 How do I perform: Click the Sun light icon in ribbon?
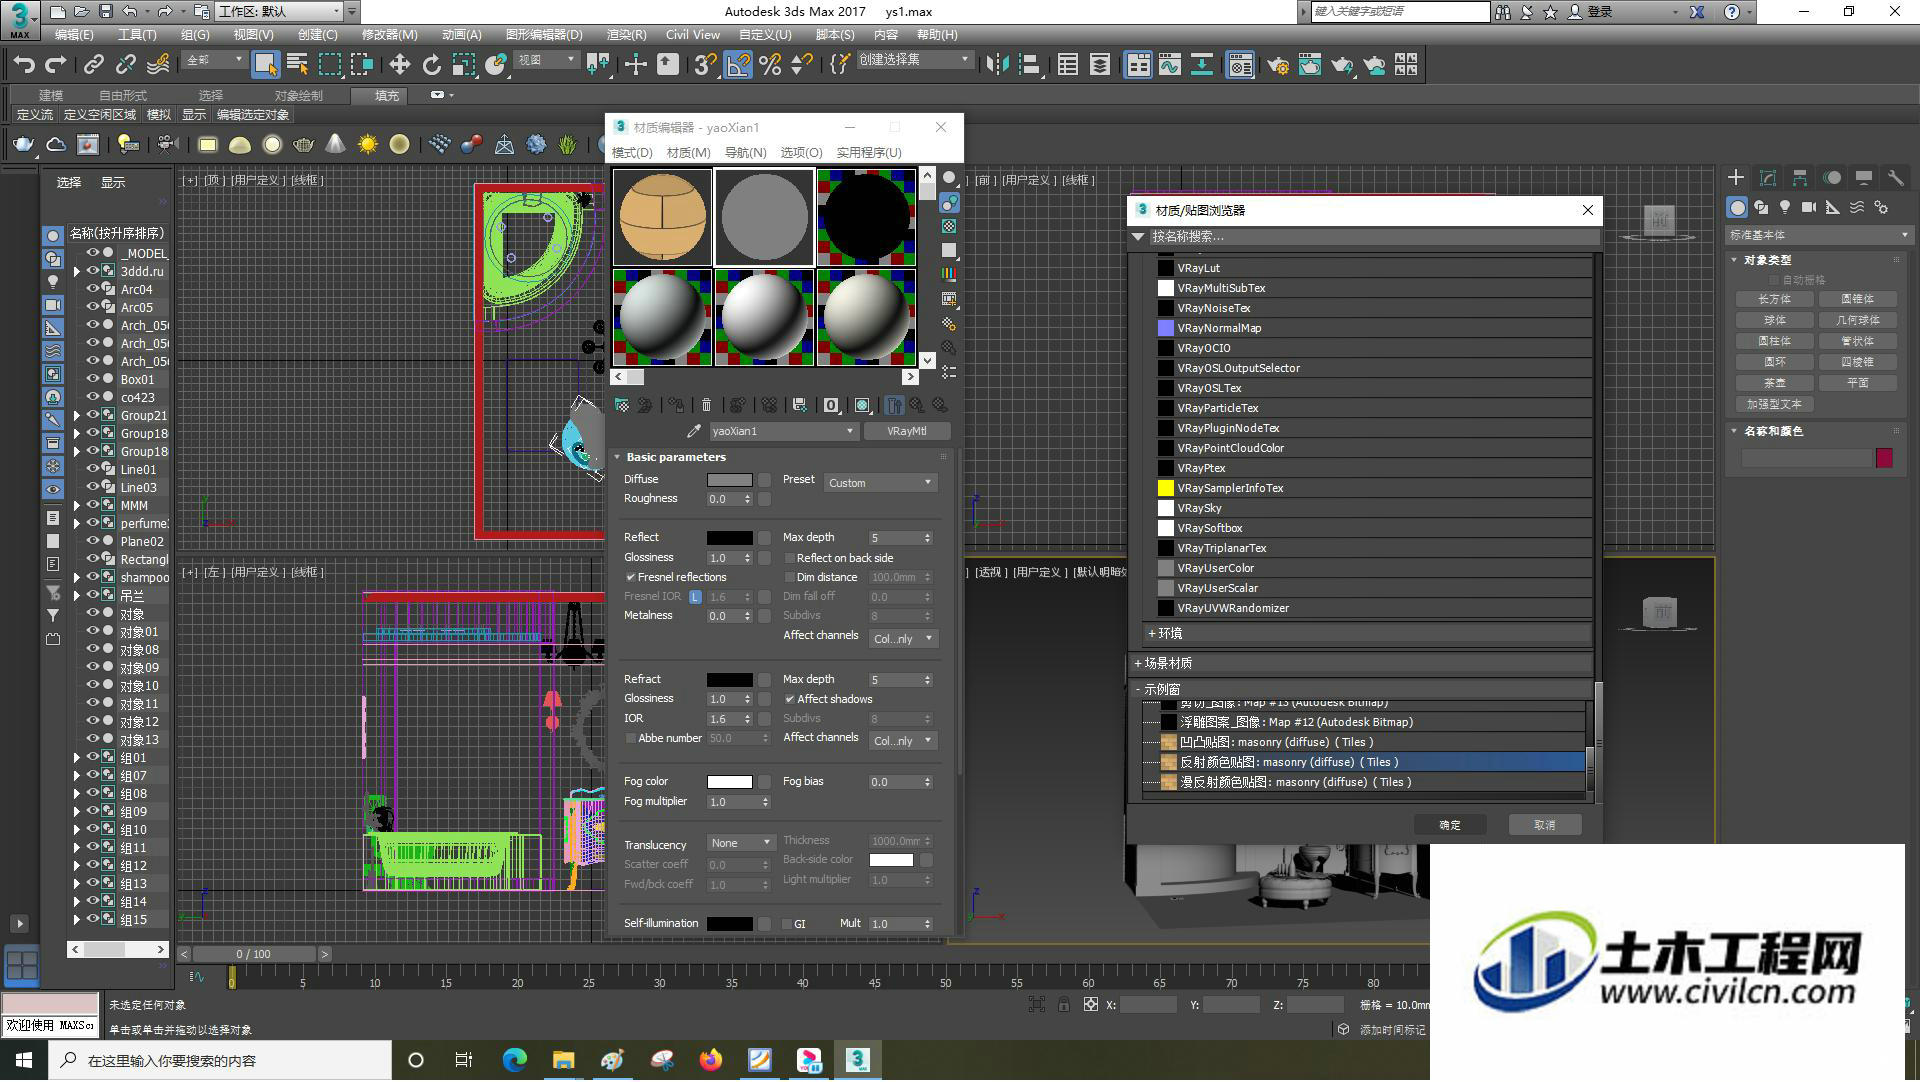click(x=368, y=145)
